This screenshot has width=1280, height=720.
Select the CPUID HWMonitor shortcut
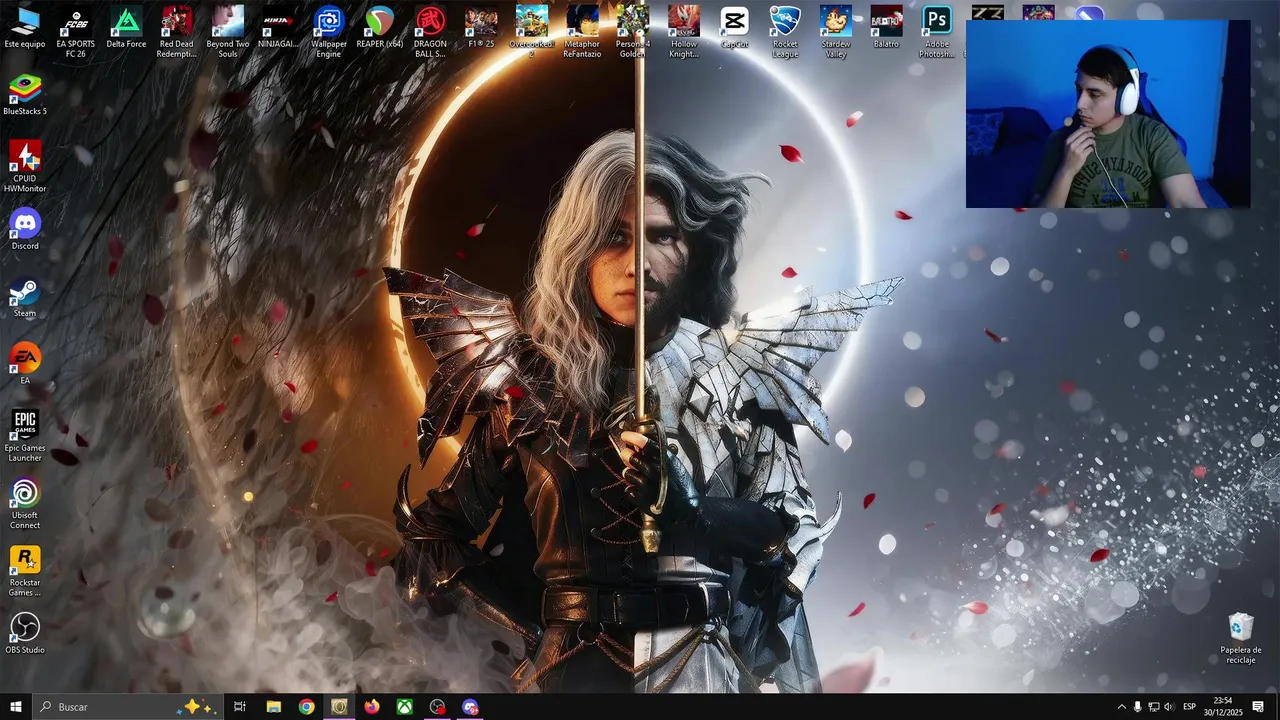(x=25, y=166)
